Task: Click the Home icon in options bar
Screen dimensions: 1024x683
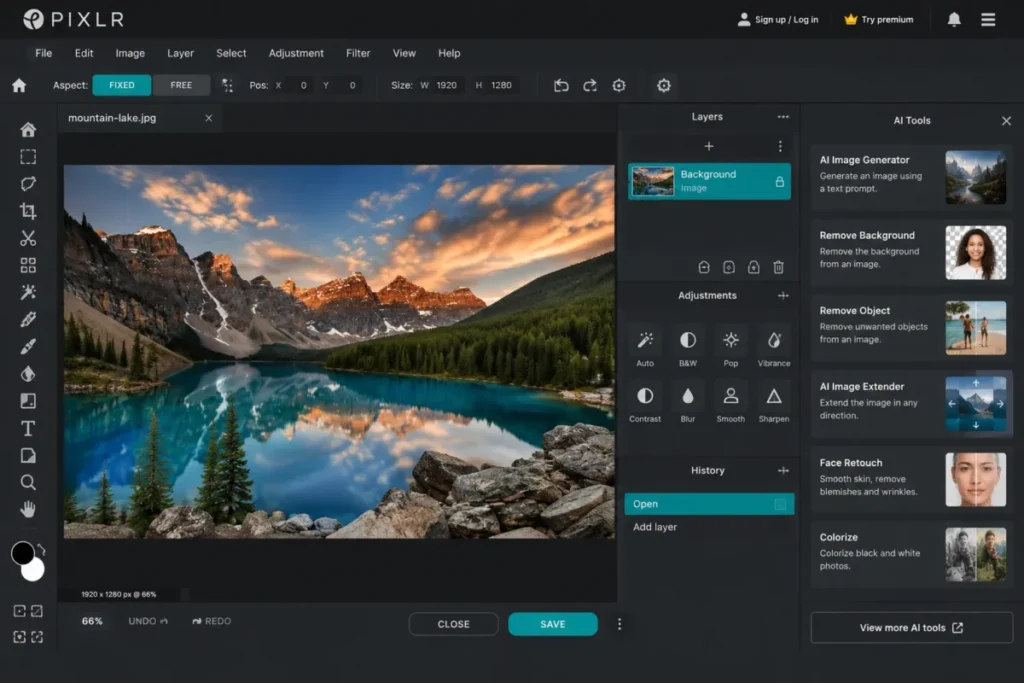Action: tap(19, 86)
